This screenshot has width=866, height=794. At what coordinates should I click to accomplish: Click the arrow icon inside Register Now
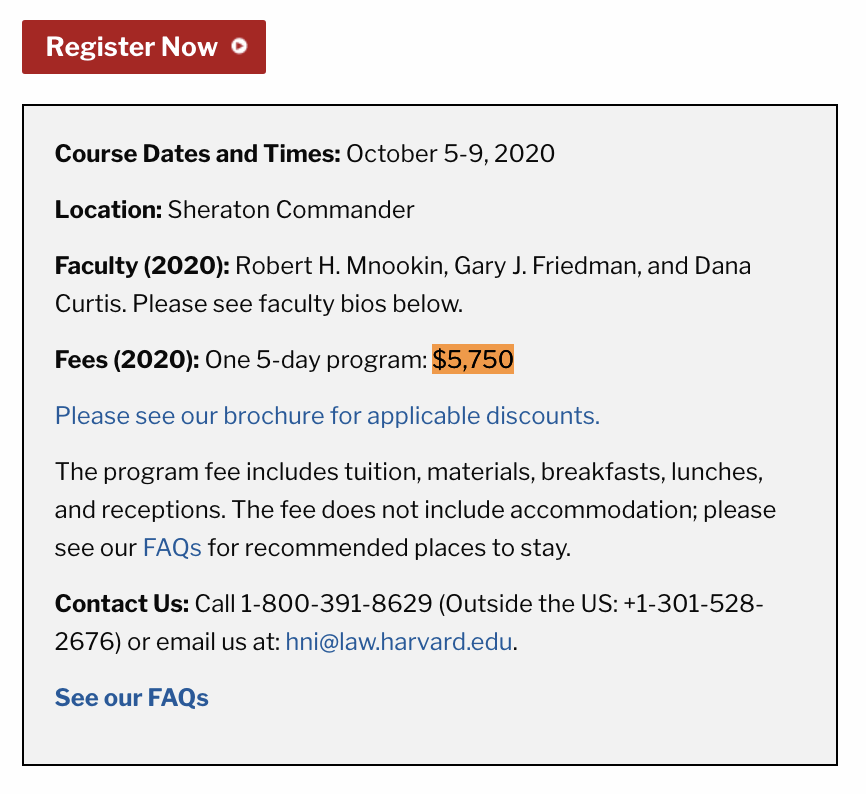239,46
